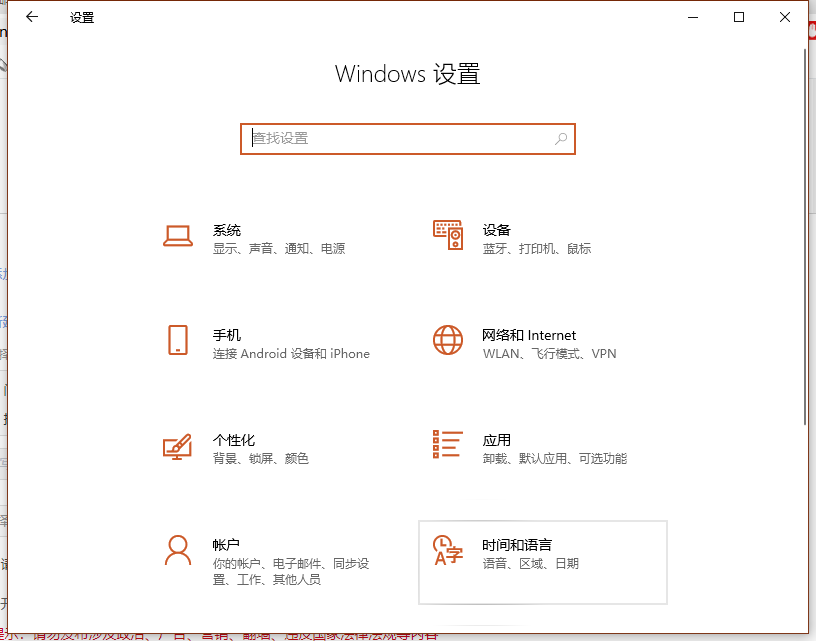816x641 pixels.
Task: Maximize the Settings window
Action: click(739, 17)
